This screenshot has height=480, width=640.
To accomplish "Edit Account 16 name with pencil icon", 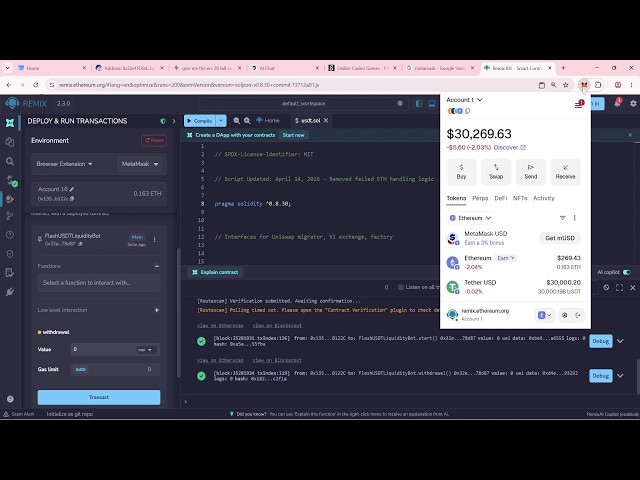I will pos(72,189).
